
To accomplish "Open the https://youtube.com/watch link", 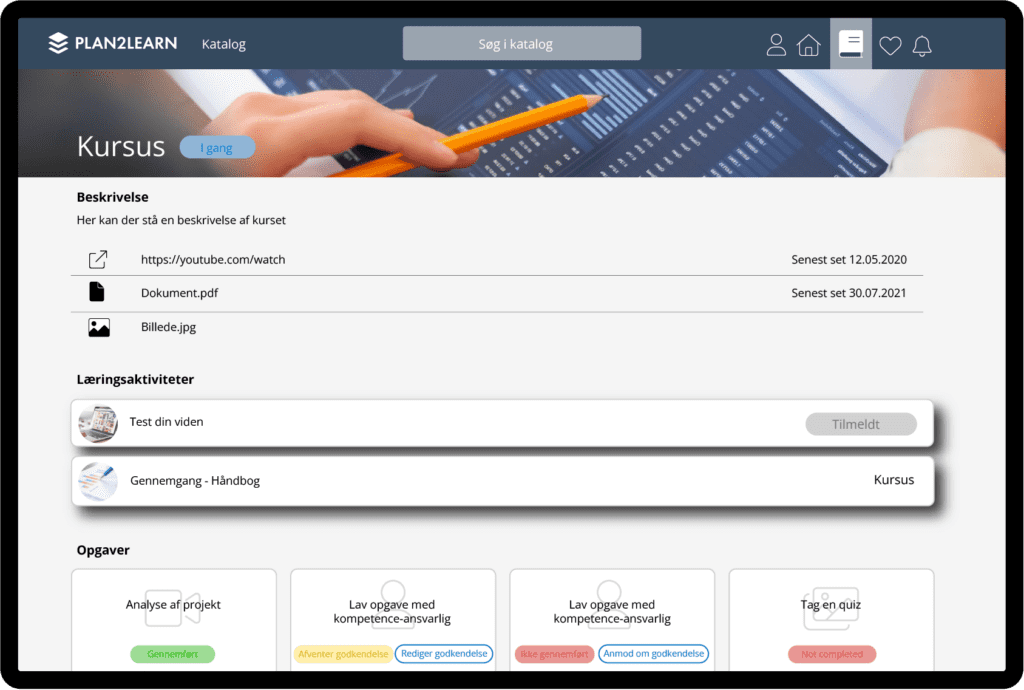I will pyautogui.click(x=212, y=259).
